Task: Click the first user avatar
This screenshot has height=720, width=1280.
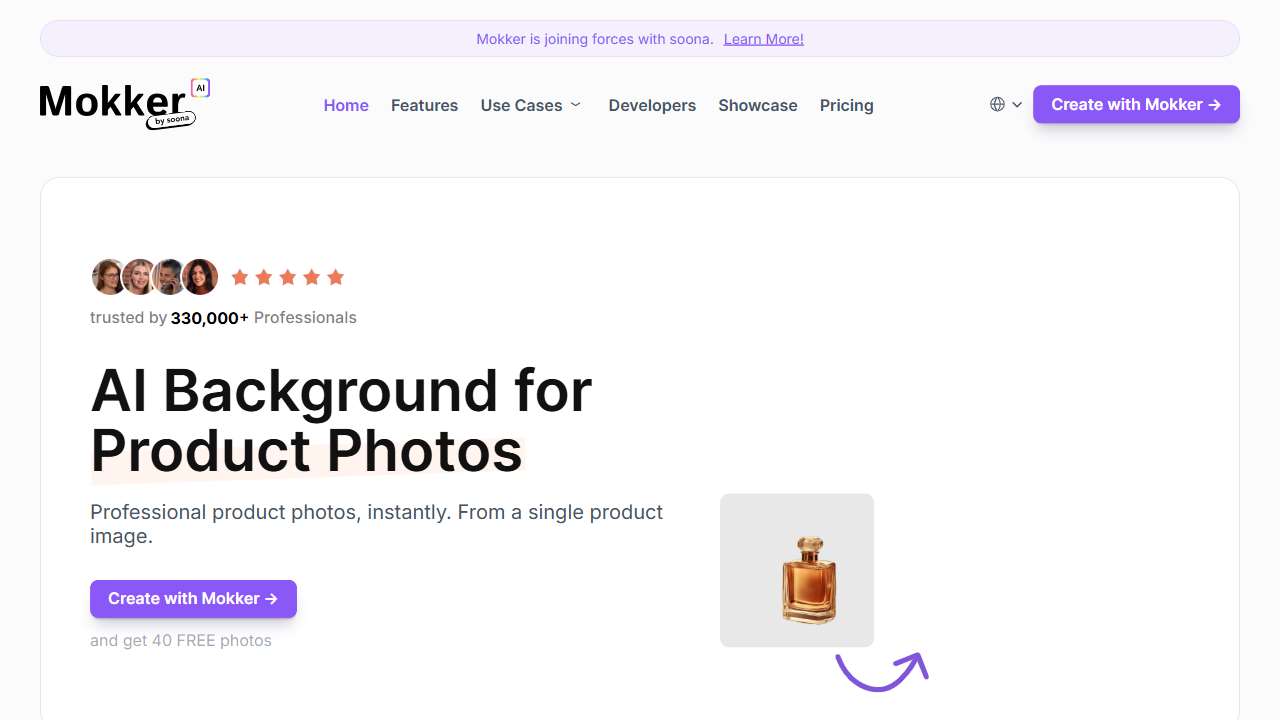Action: pyautogui.click(x=108, y=277)
